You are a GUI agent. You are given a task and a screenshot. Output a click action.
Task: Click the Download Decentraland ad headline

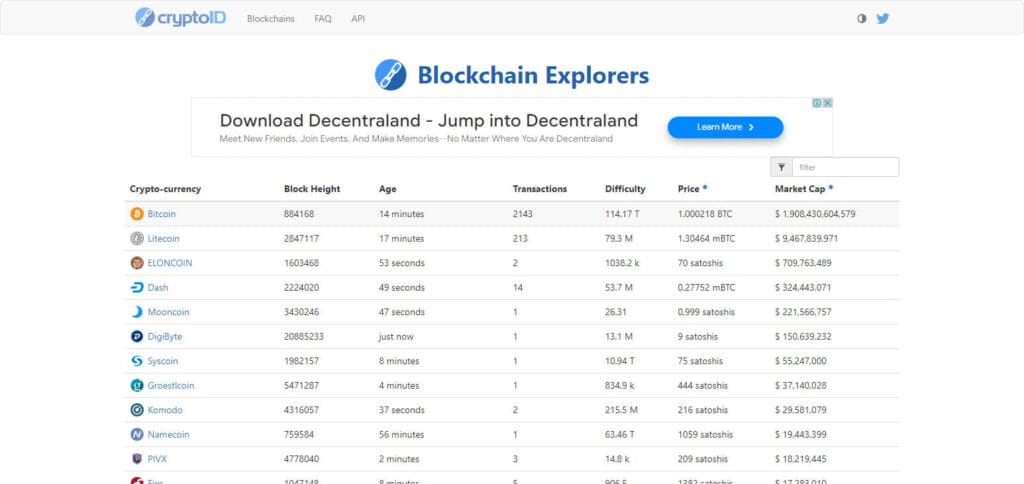[428, 120]
